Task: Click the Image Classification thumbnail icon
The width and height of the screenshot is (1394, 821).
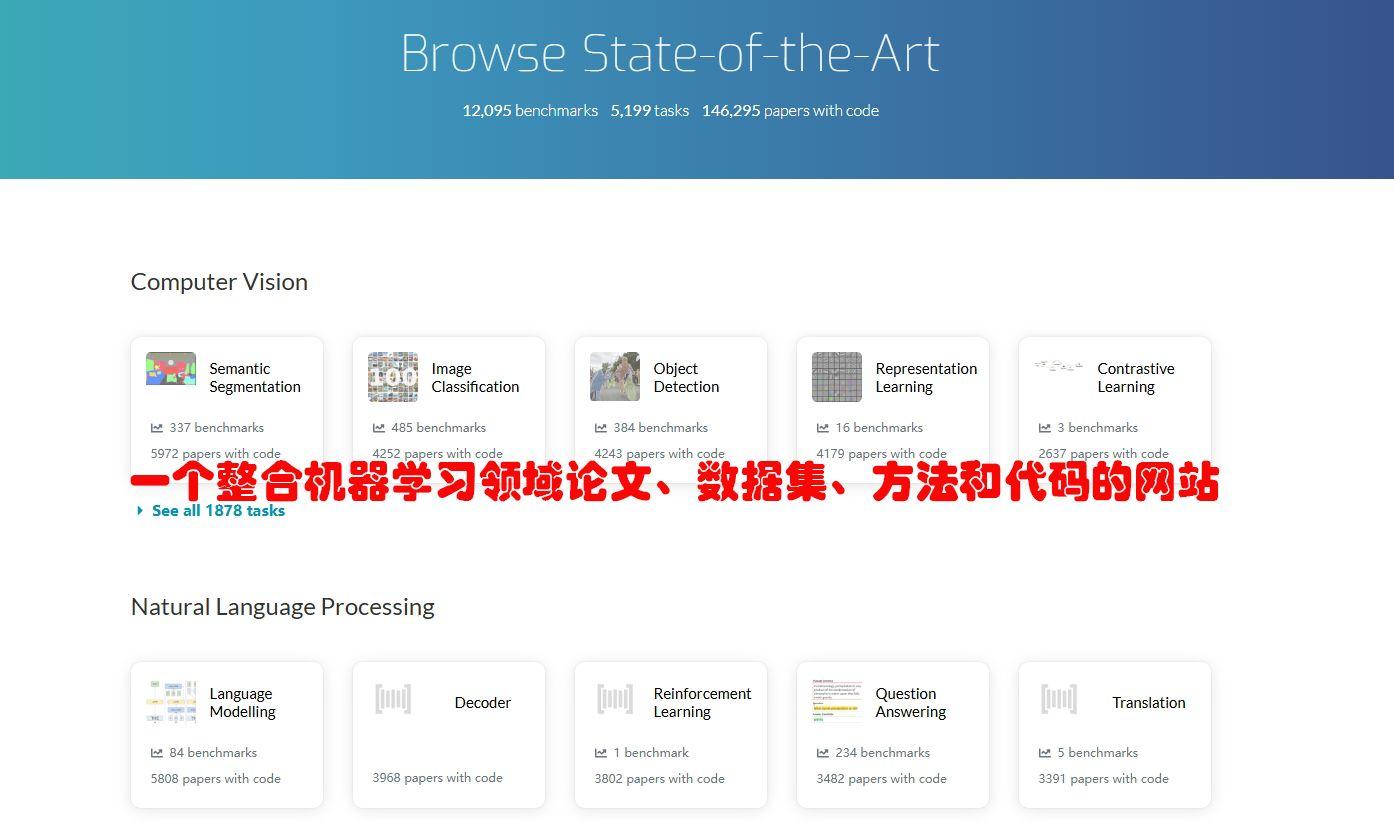Action: (393, 377)
